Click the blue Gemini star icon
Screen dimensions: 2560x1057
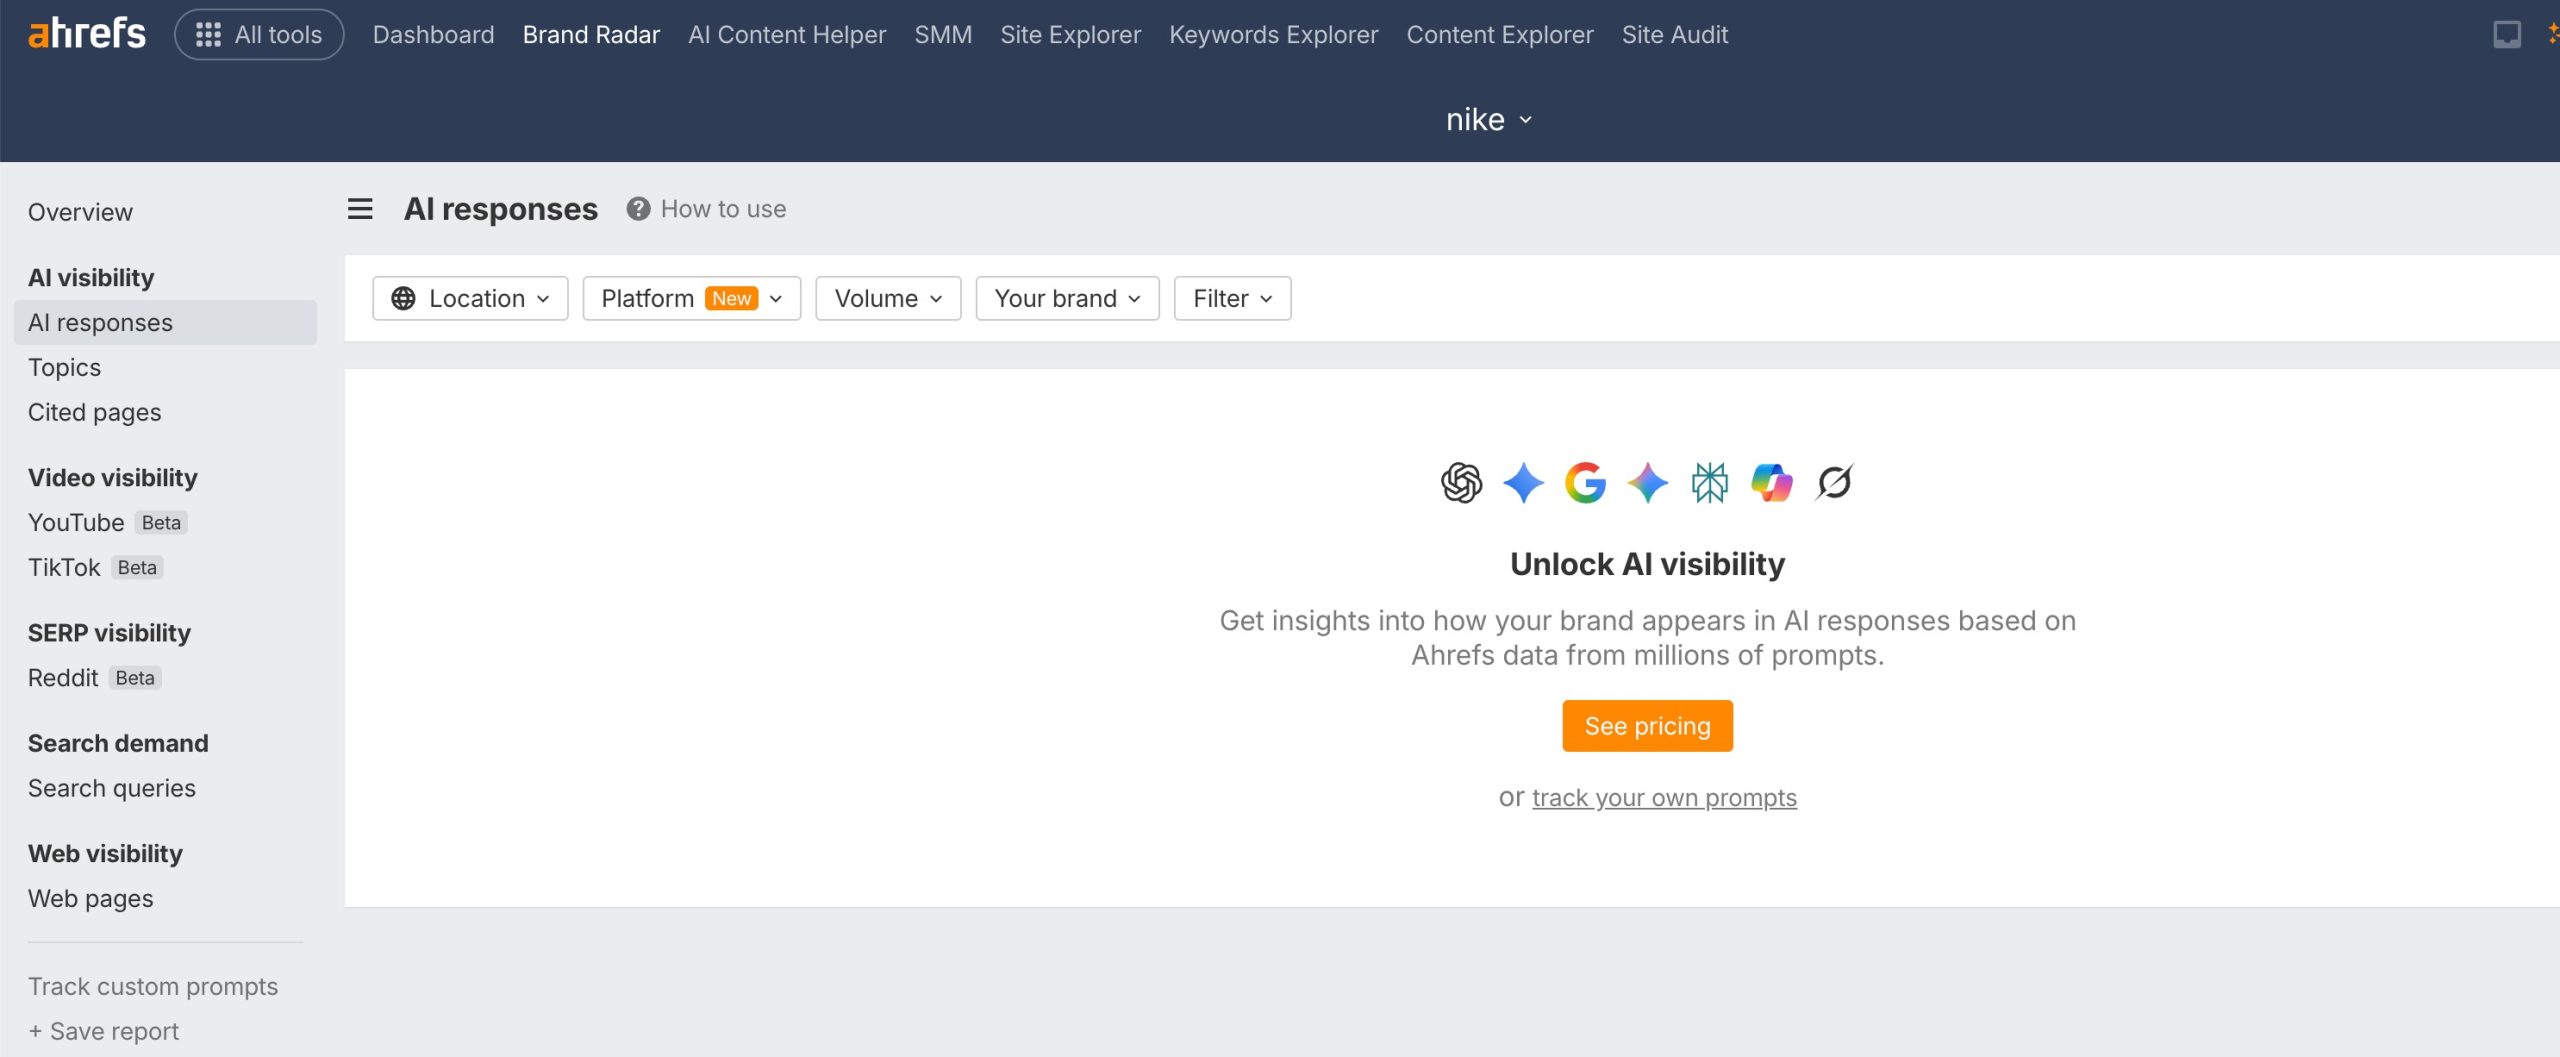point(1523,483)
